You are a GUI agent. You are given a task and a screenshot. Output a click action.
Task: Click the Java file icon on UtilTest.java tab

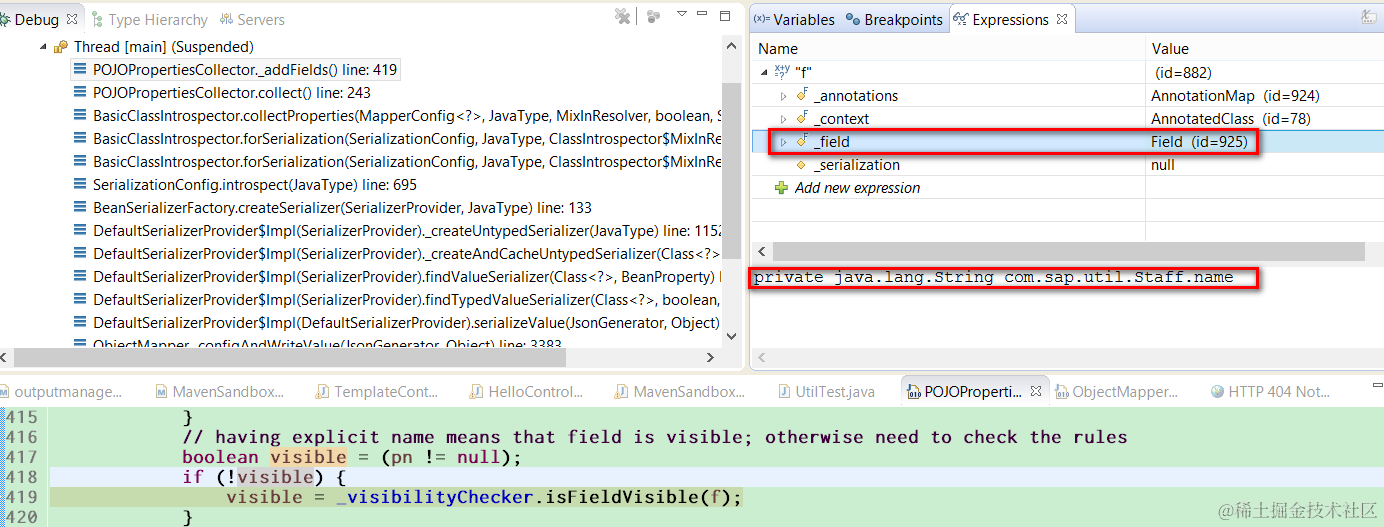coord(785,392)
